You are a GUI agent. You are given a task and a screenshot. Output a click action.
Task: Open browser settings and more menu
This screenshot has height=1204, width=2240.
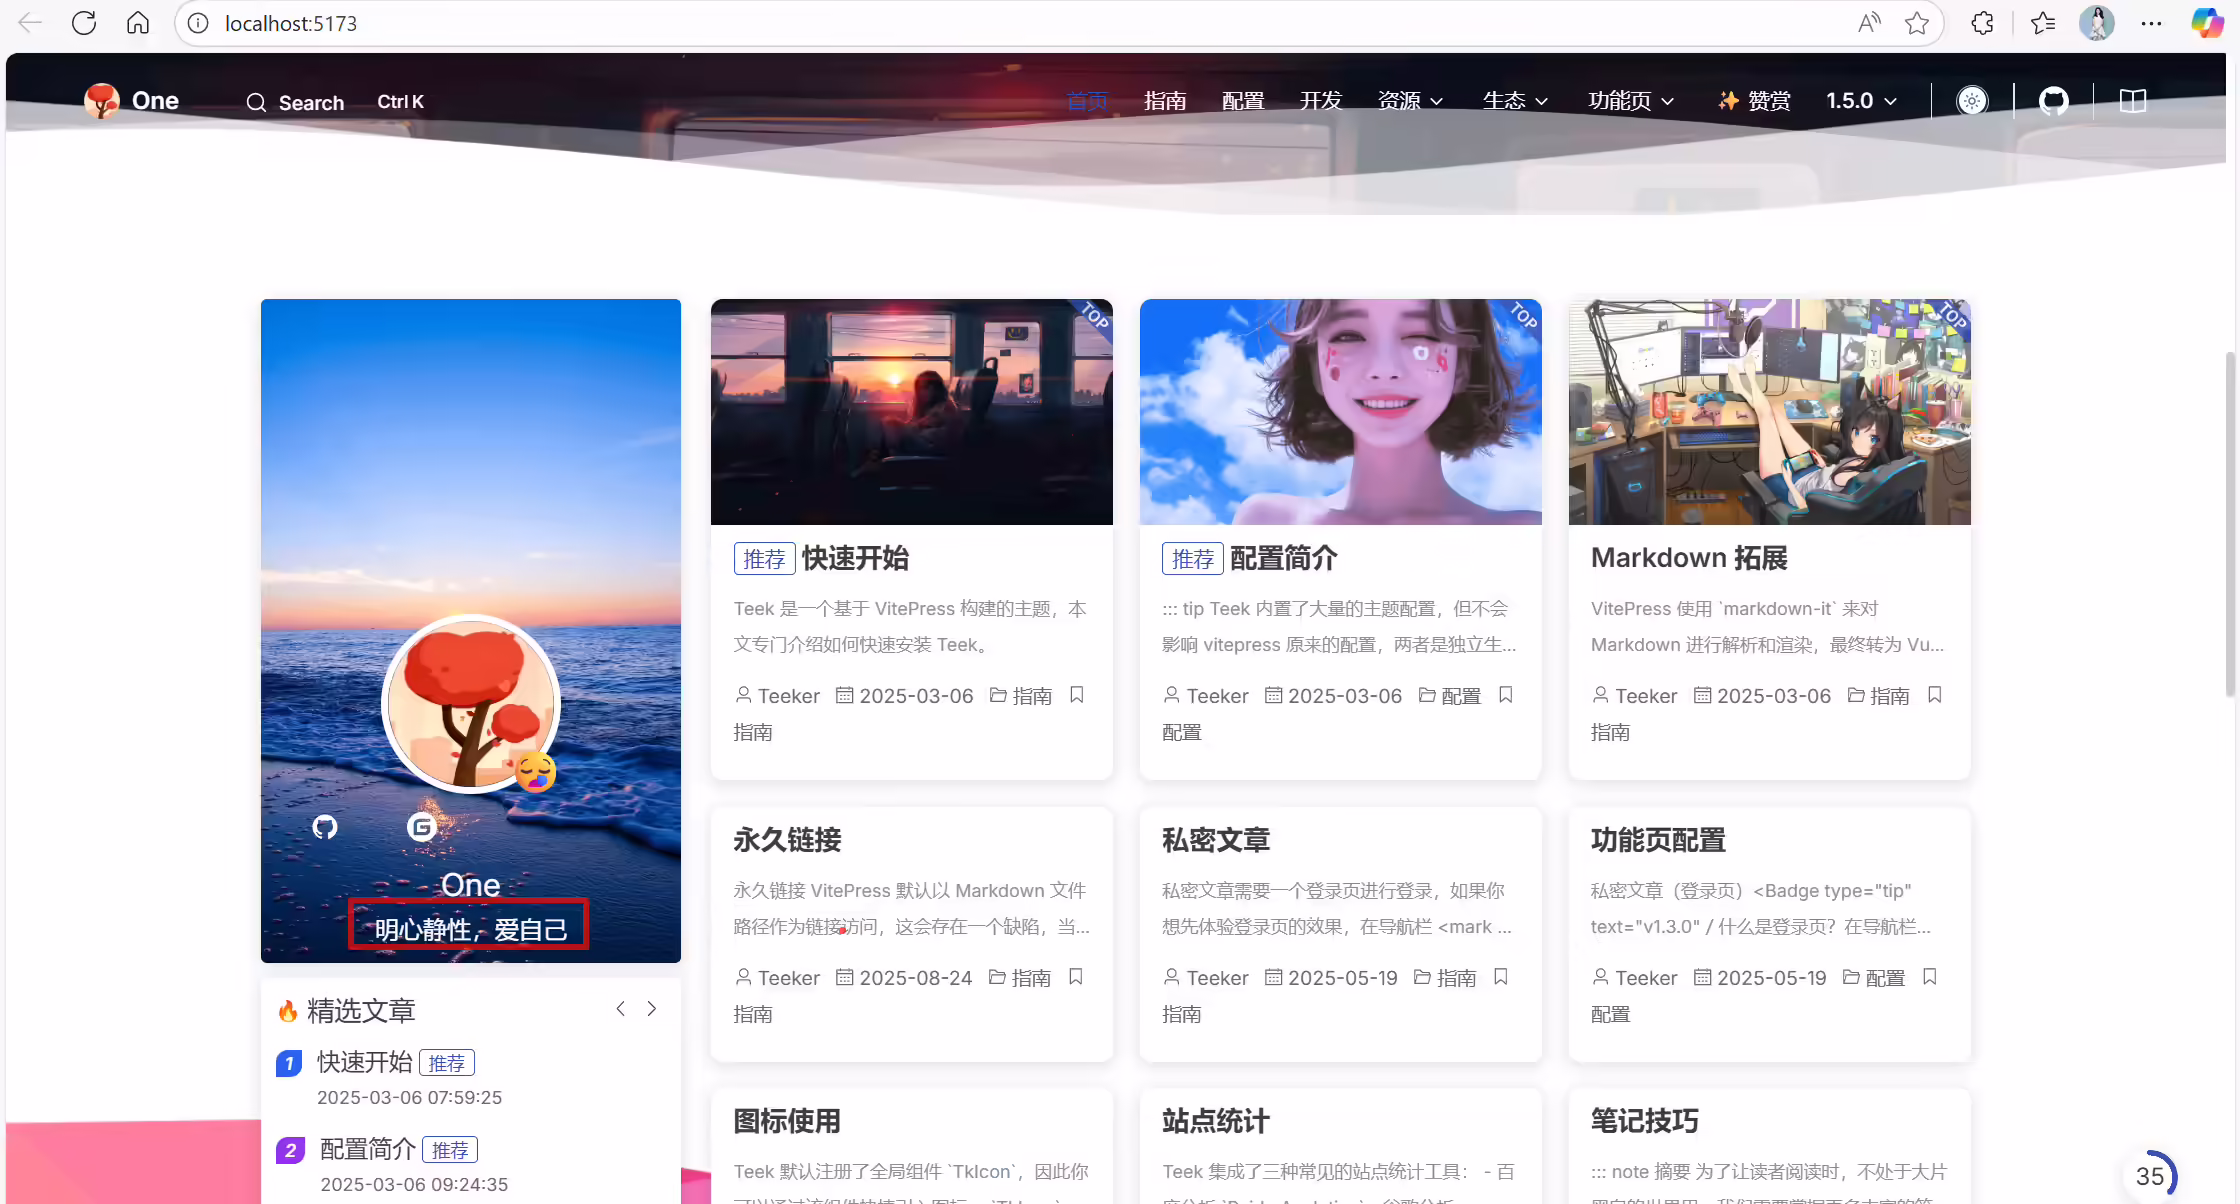point(2152,23)
